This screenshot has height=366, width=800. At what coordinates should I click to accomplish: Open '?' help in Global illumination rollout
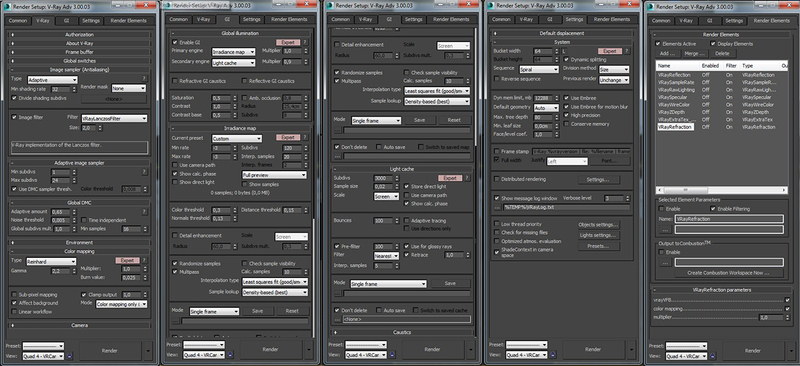click(x=305, y=42)
